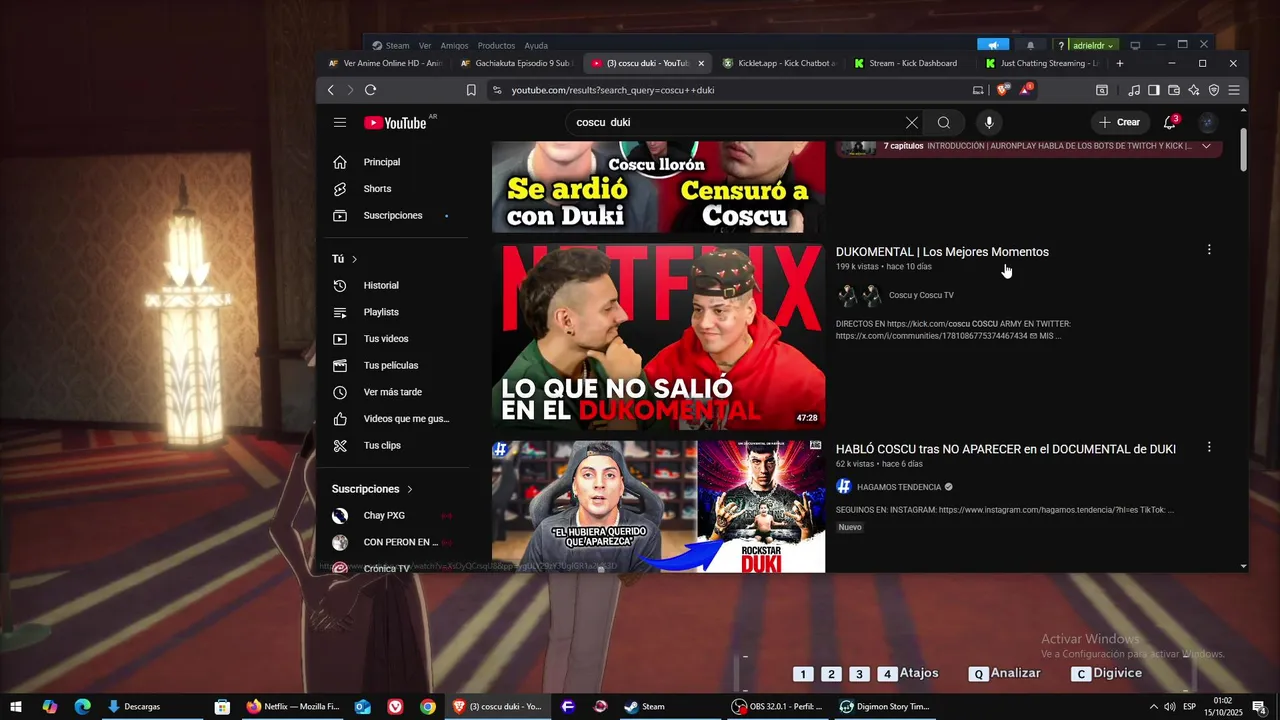The image size is (1280, 720).
Task: Switch to Gachiakuta Episodio 9 tab
Action: click(515, 63)
